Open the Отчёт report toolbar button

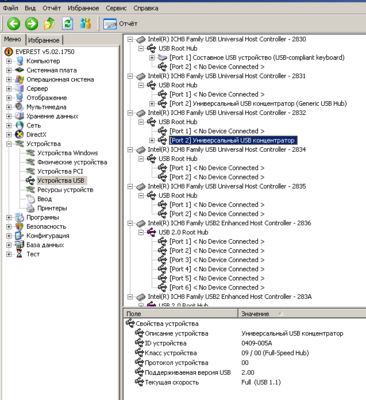tap(120, 24)
